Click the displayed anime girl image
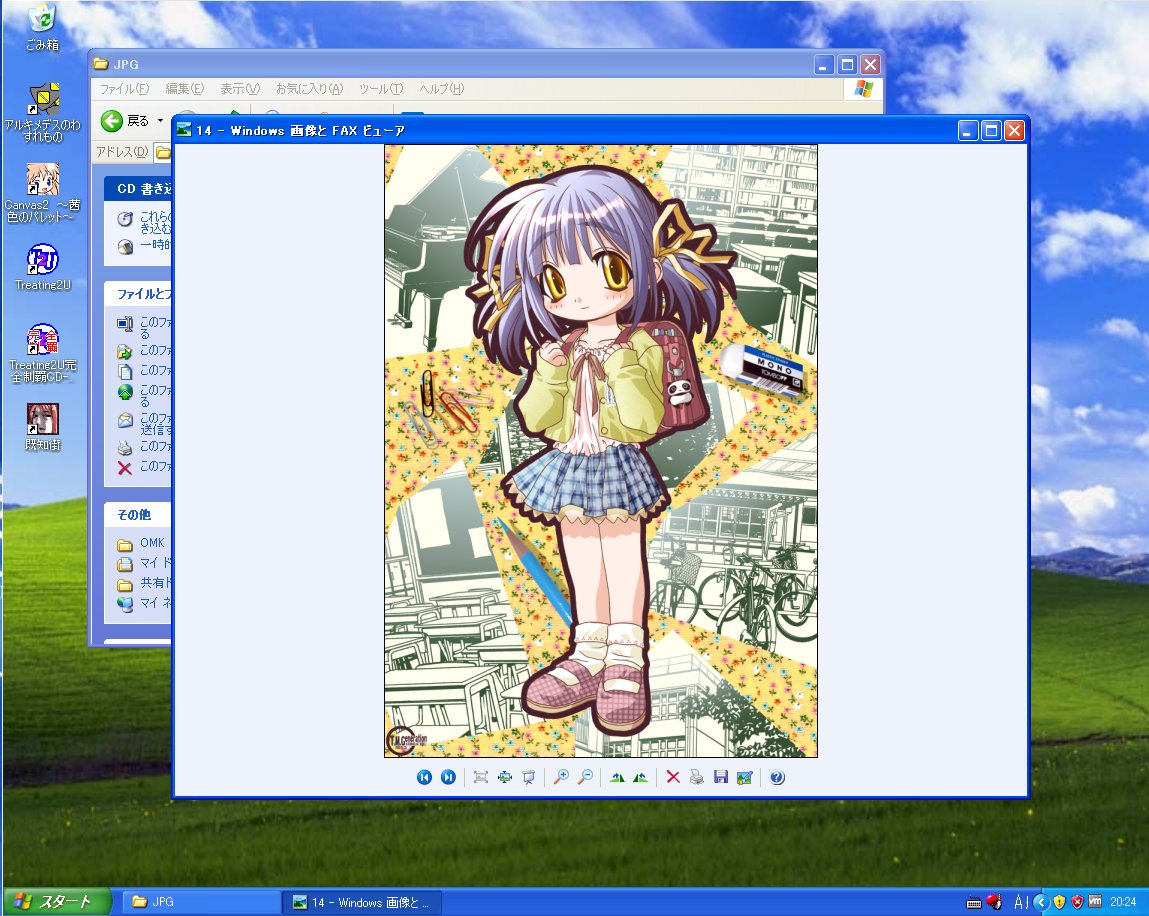Screen dimensions: 1149x916 [x=601, y=451]
